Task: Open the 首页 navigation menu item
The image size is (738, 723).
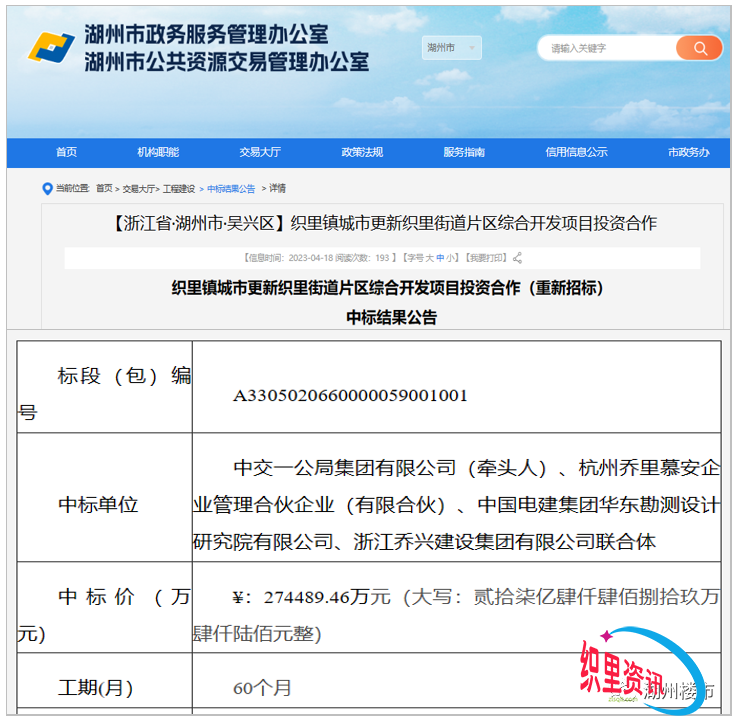Action: (x=66, y=152)
